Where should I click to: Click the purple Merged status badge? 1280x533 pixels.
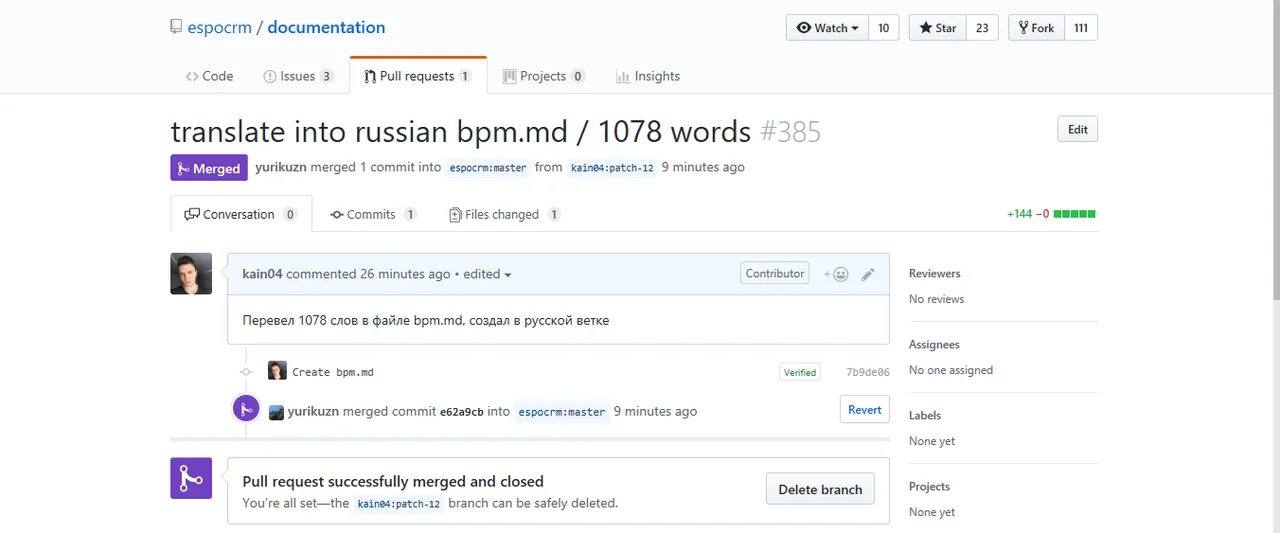208,168
